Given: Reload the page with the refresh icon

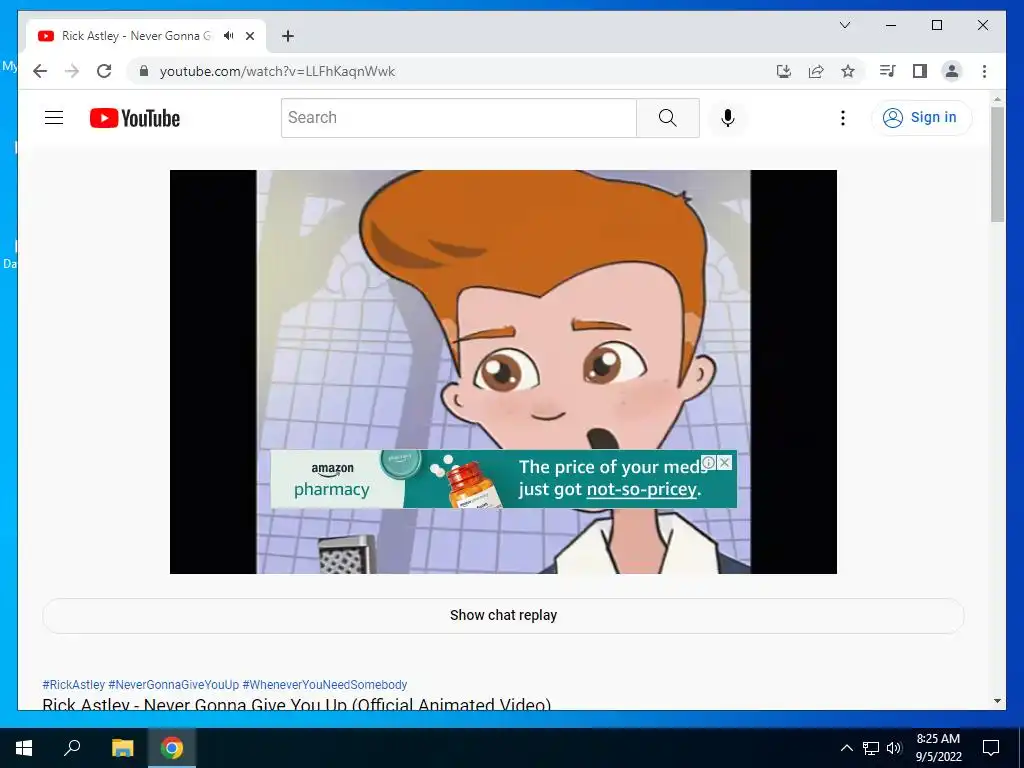Looking at the screenshot, I should point(104,71).
